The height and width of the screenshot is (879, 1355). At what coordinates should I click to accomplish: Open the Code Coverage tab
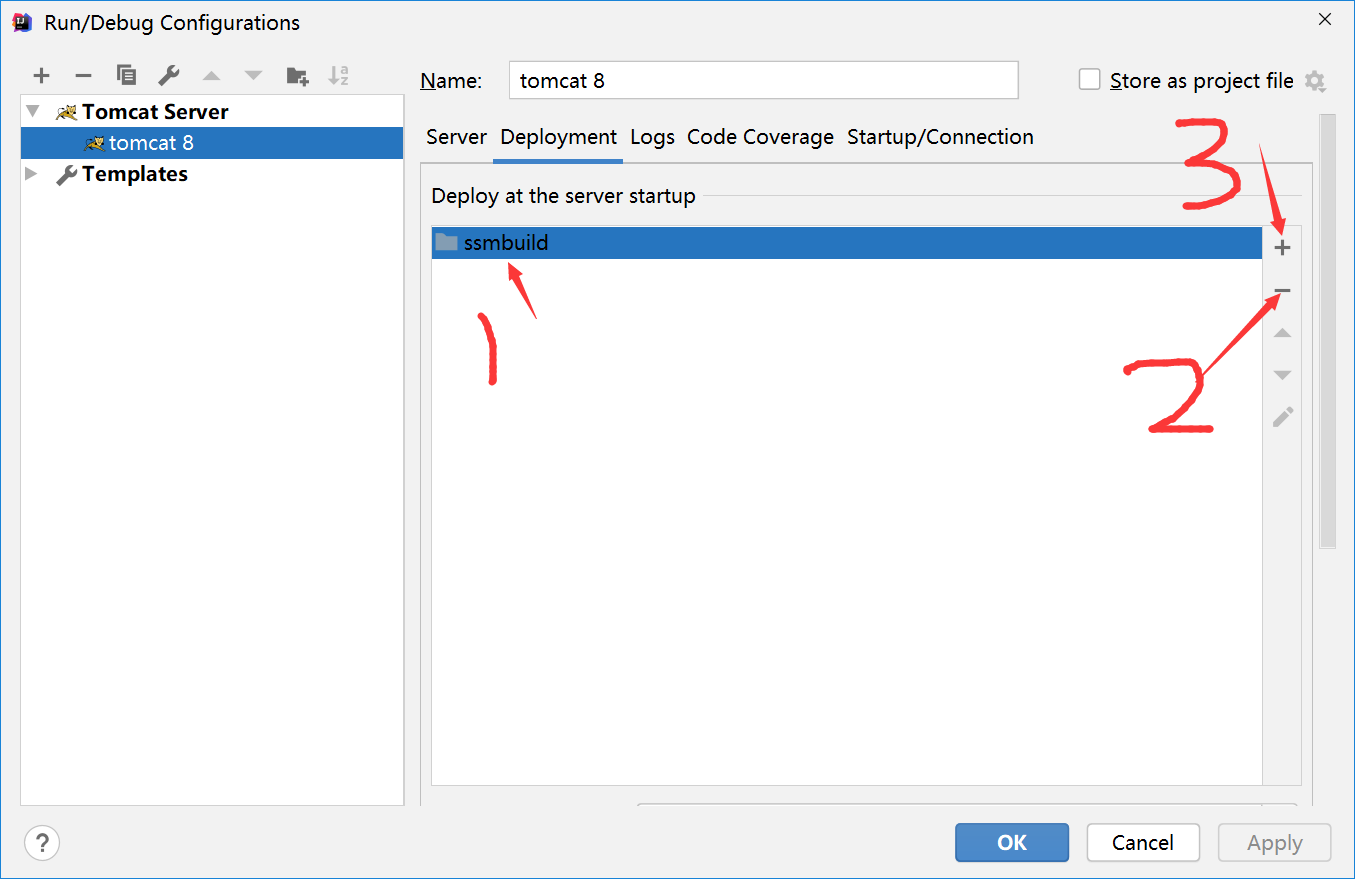[x=760, y=137]
